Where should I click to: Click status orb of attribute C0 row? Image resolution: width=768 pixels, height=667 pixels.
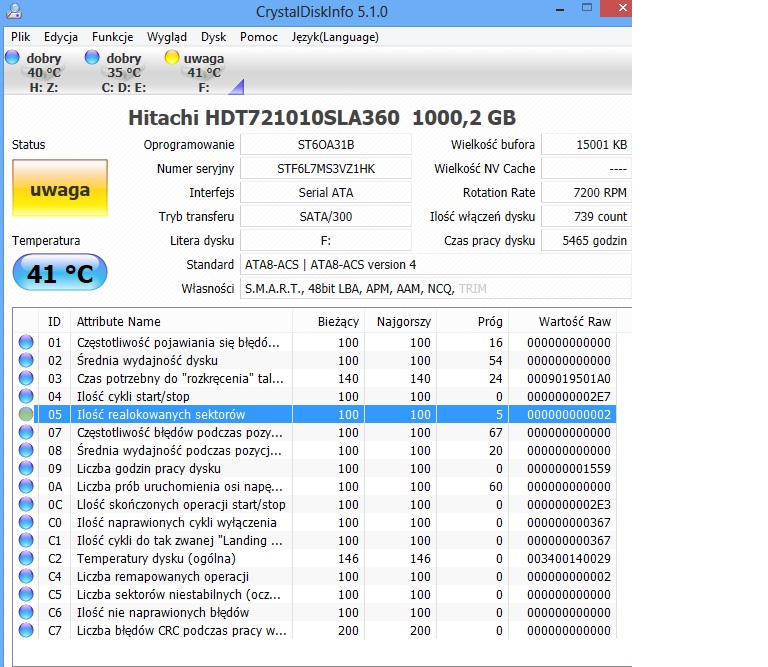click(26, 522)
